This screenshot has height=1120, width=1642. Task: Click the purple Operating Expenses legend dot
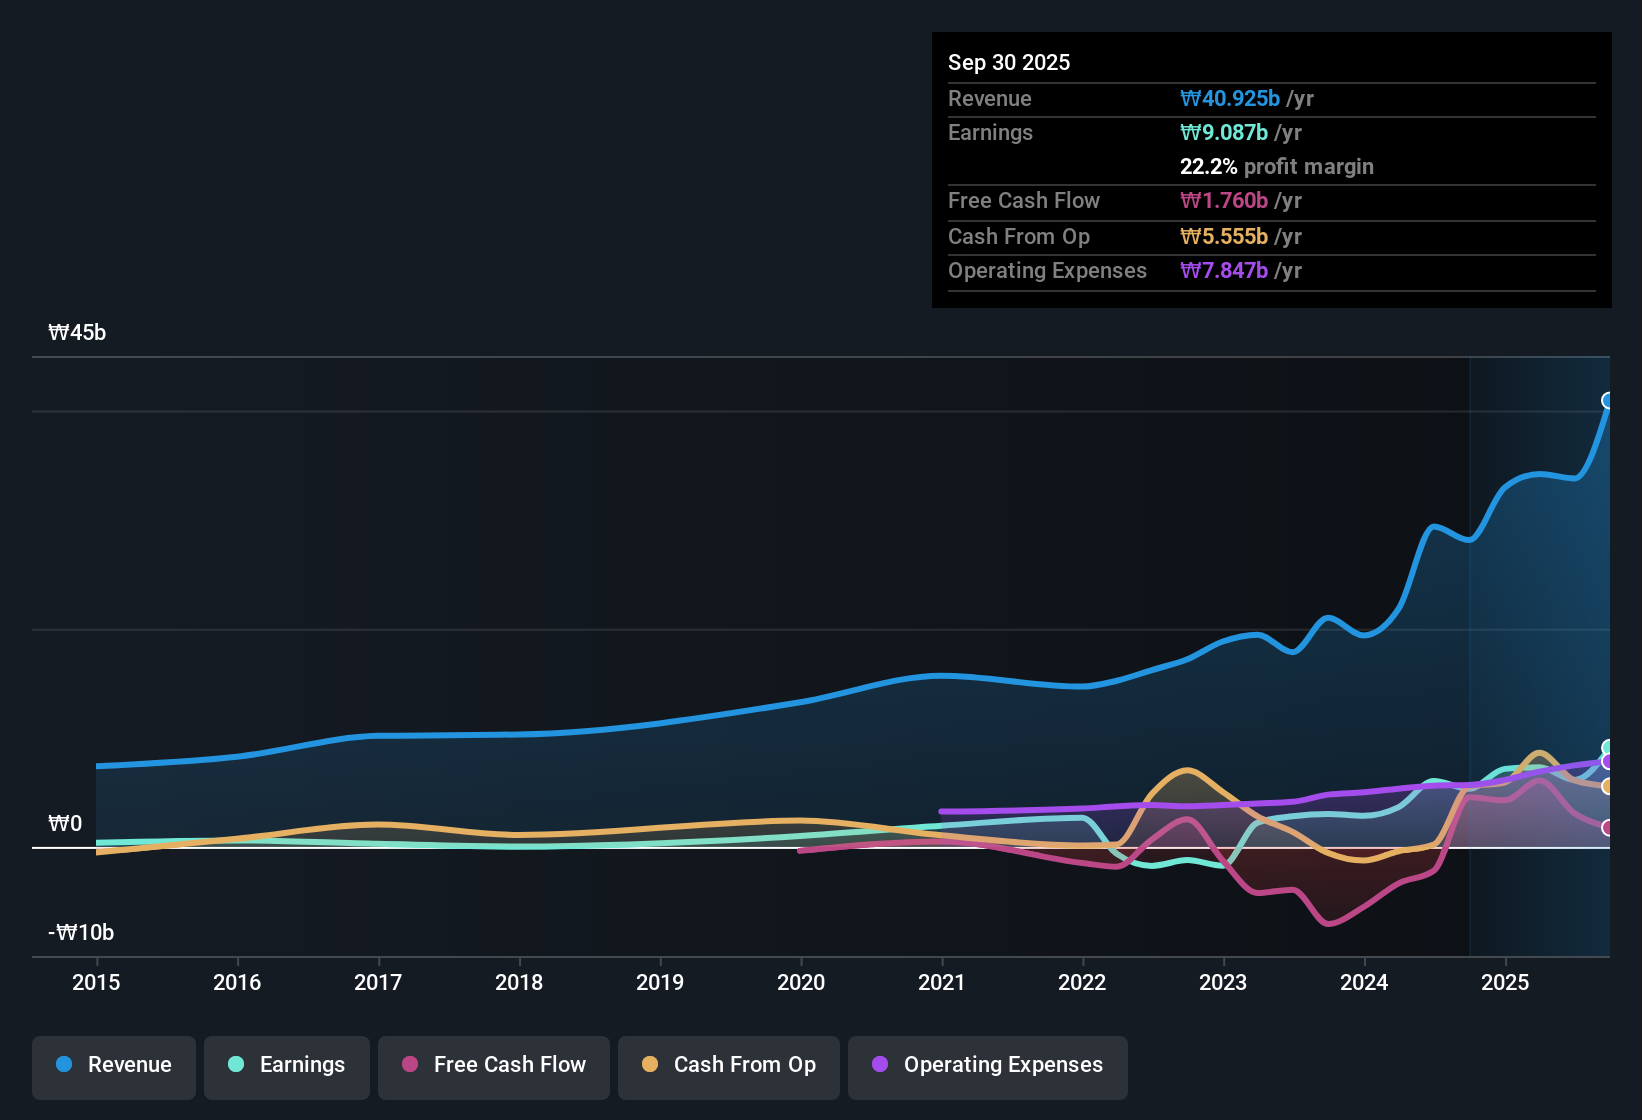pyautogui.click(x=880, y=1065)
